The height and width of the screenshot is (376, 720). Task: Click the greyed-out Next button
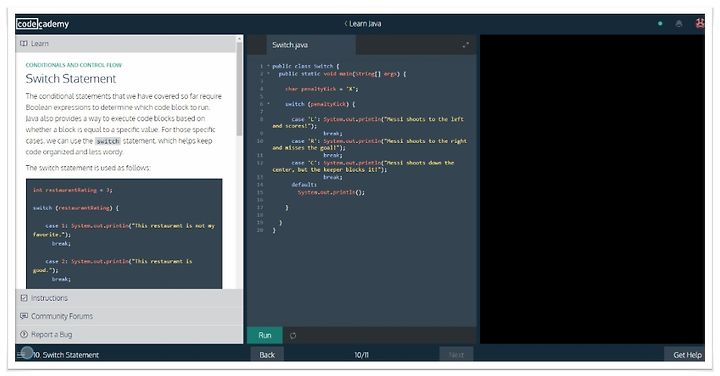tap(456, 354)
